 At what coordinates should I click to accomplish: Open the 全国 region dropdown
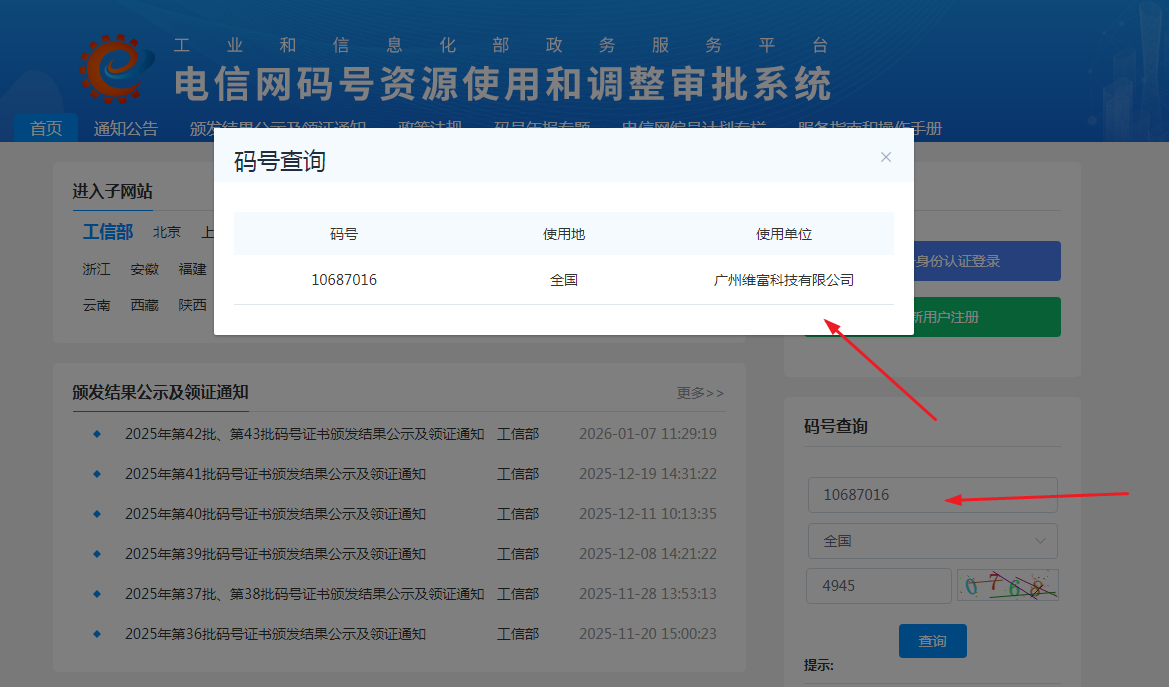pos(932,541)
